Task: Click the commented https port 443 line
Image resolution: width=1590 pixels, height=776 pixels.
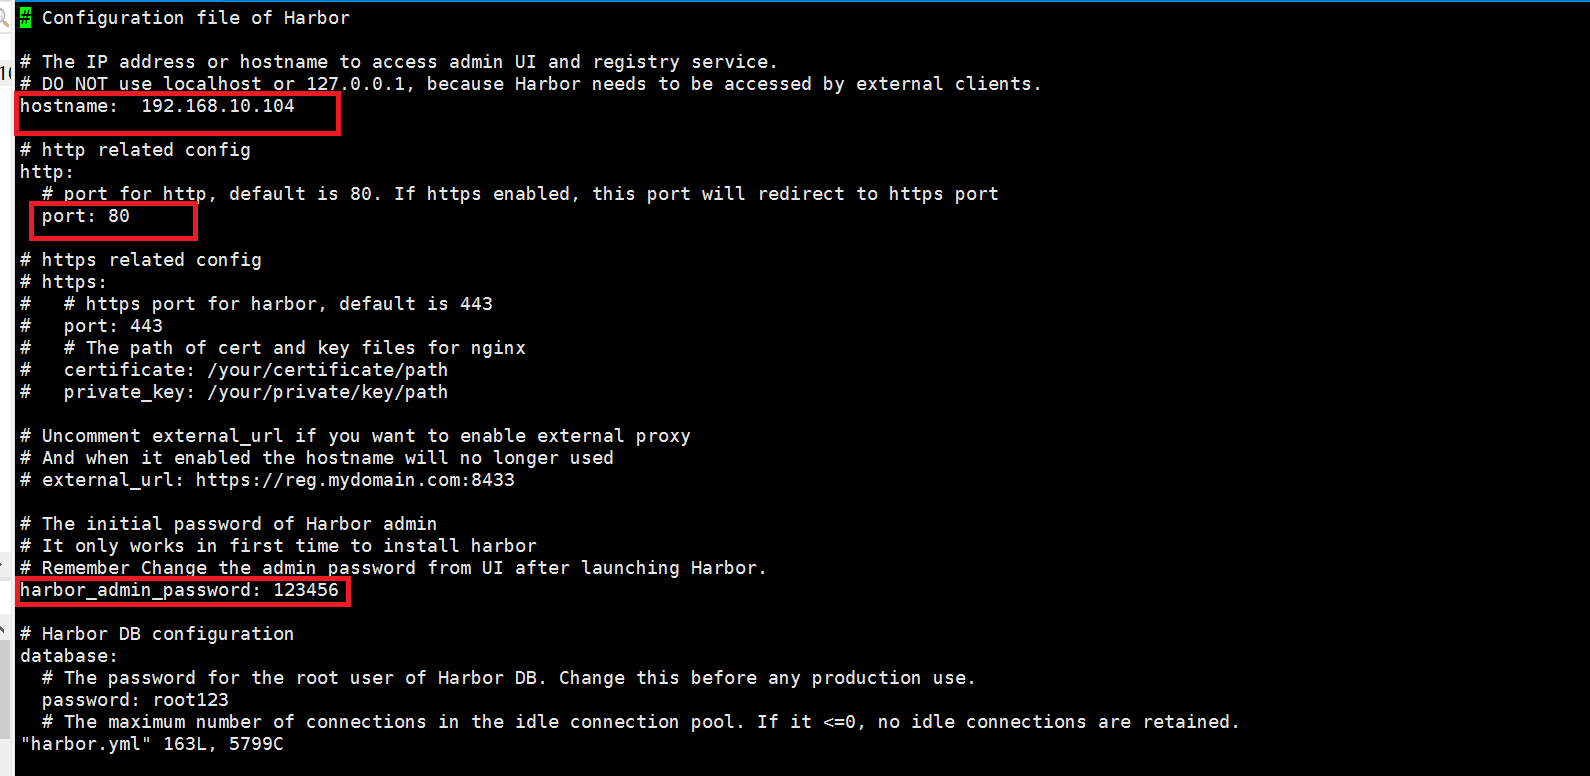Action: (91, 326)
